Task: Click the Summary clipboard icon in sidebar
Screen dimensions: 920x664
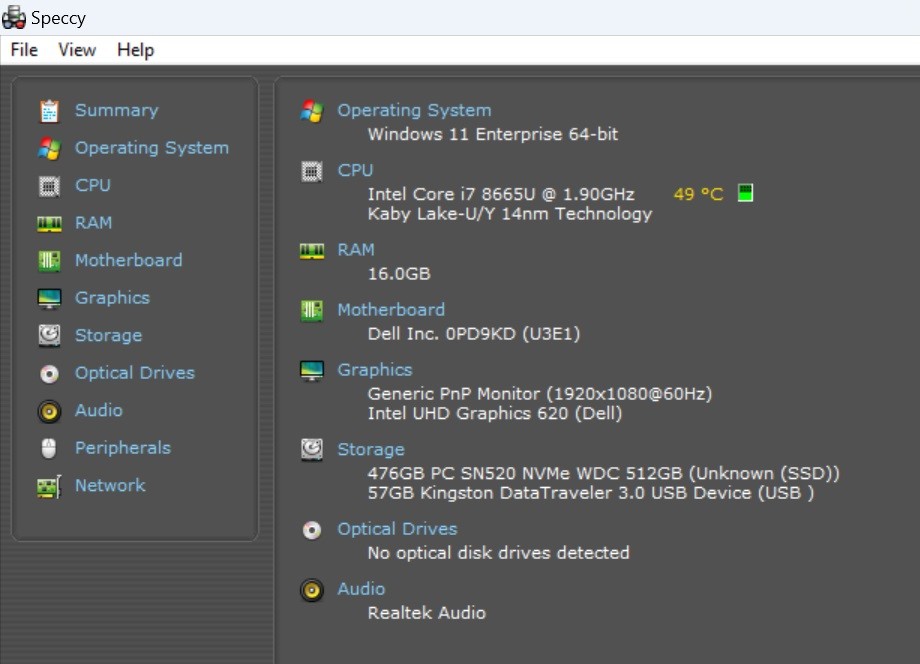Action: [x=49, y=111]
